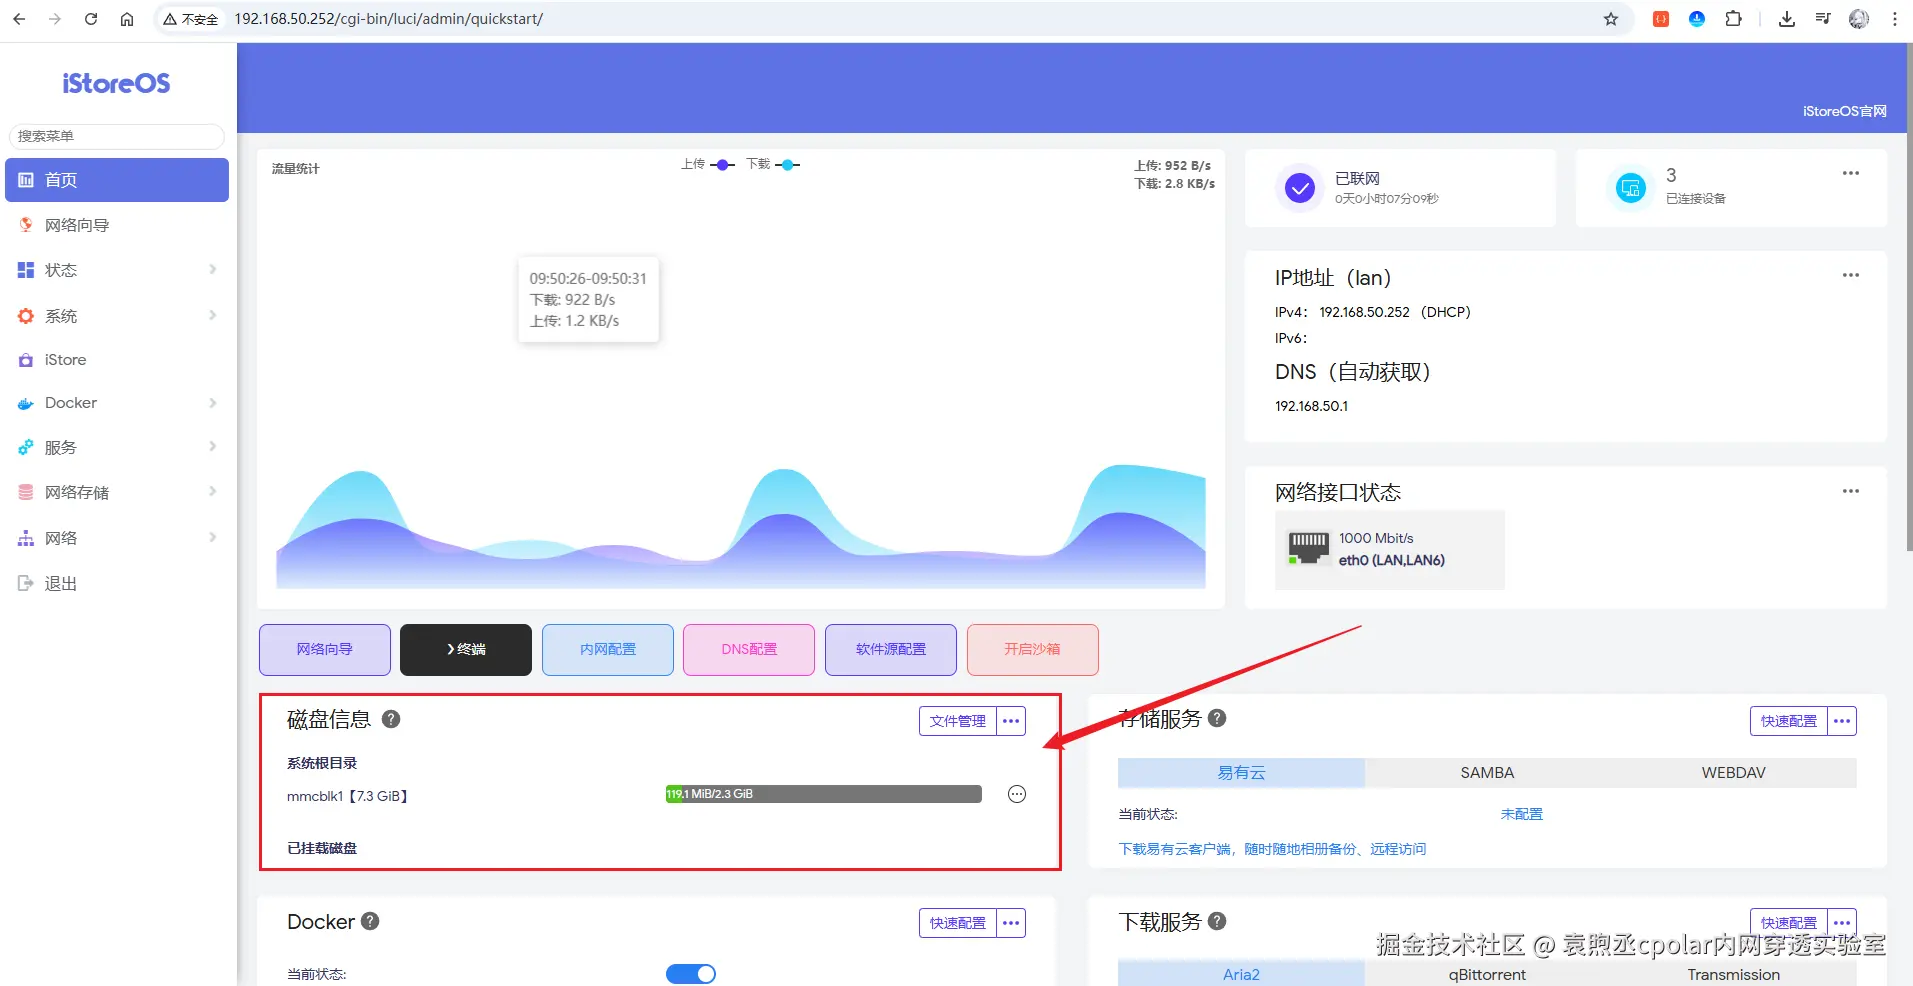Image resolution: width=1913 pixels, height=986 pixels.
Task: Toggle the 下载 series in chart legend
Action: point(773,164)
